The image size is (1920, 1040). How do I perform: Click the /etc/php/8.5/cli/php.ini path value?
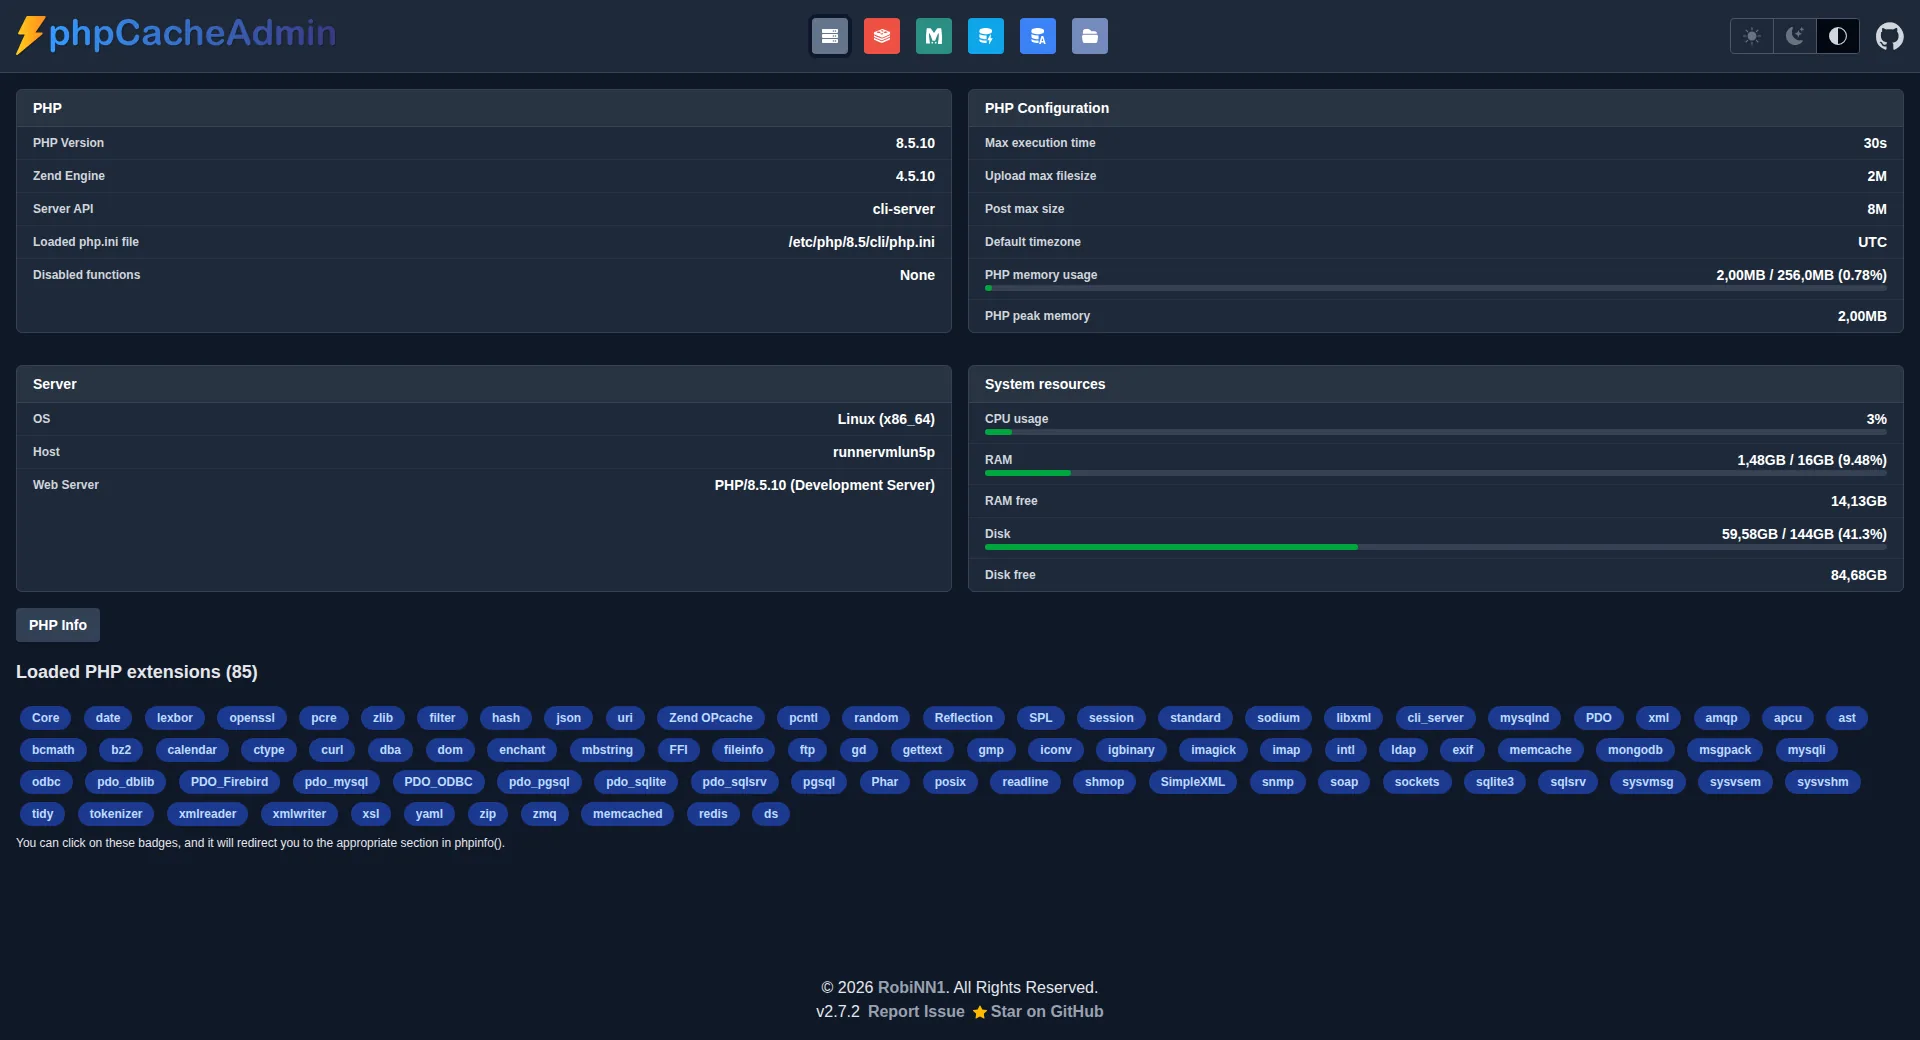coord(861,242)
